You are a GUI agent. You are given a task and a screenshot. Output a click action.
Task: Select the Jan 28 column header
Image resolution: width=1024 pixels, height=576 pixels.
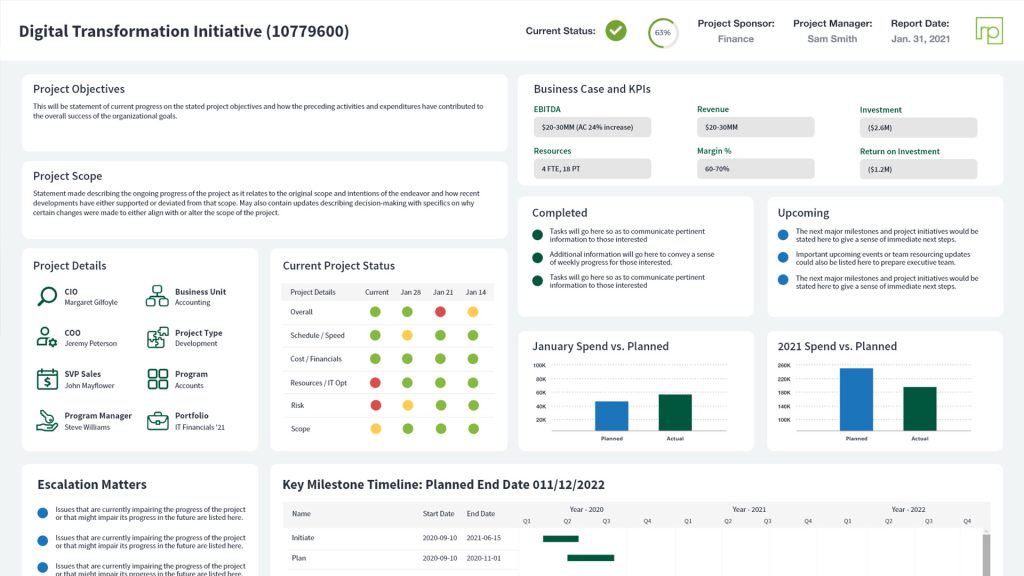coord(410,292)
